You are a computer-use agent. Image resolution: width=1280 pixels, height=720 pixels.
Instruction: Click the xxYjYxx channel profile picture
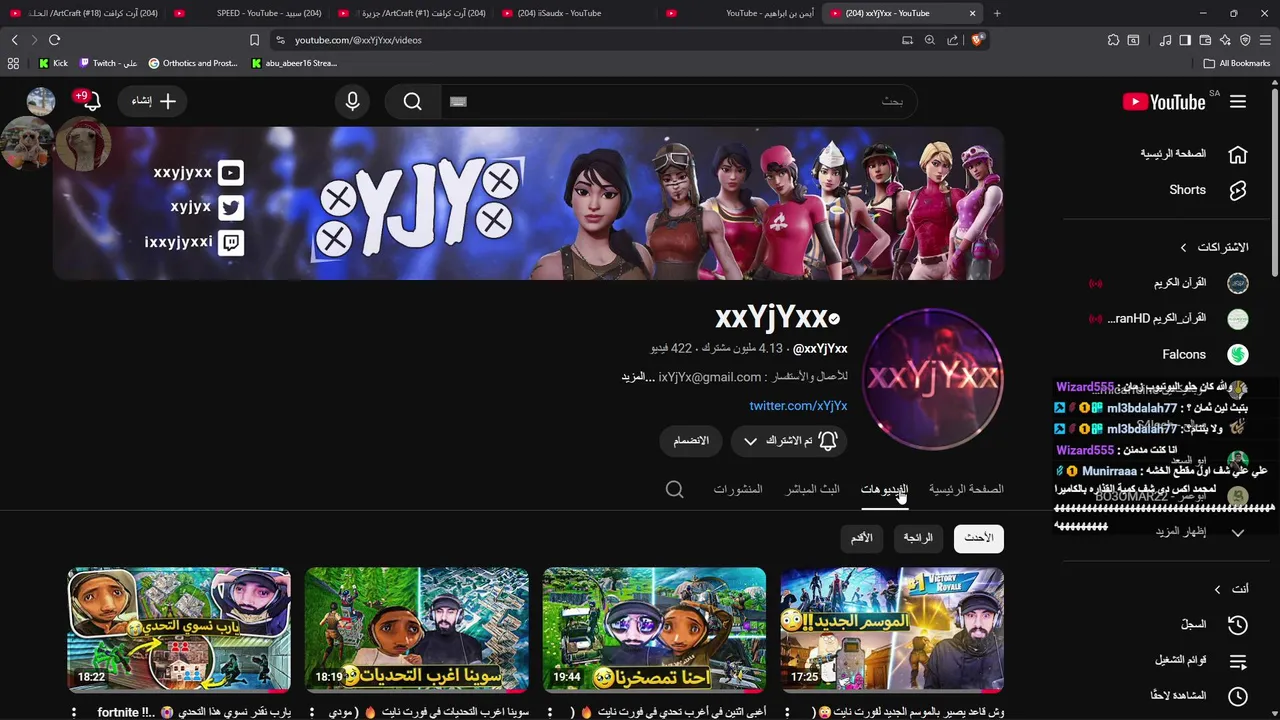pos(933,378)
